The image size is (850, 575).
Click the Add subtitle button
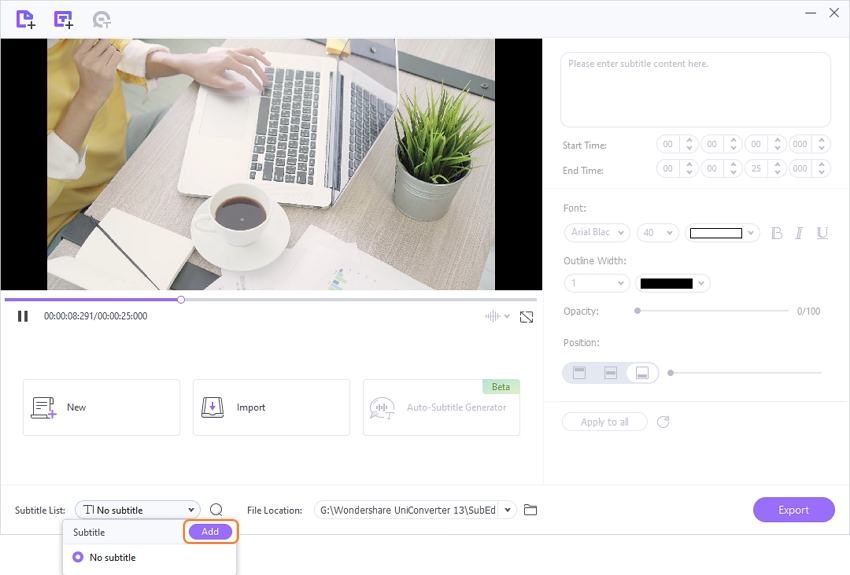coord(210,532)
